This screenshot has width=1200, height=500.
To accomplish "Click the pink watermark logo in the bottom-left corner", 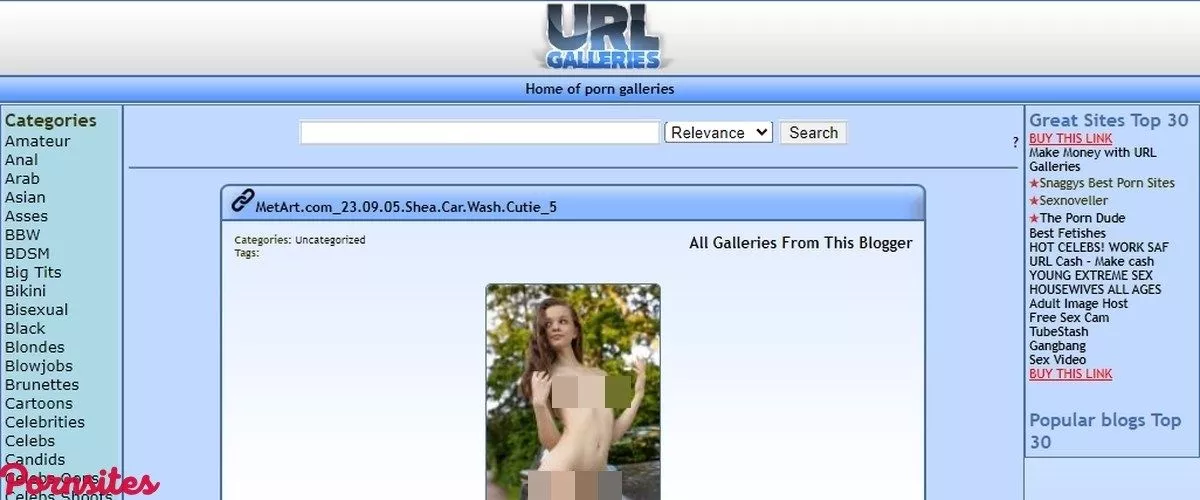I will pos(78,482).
